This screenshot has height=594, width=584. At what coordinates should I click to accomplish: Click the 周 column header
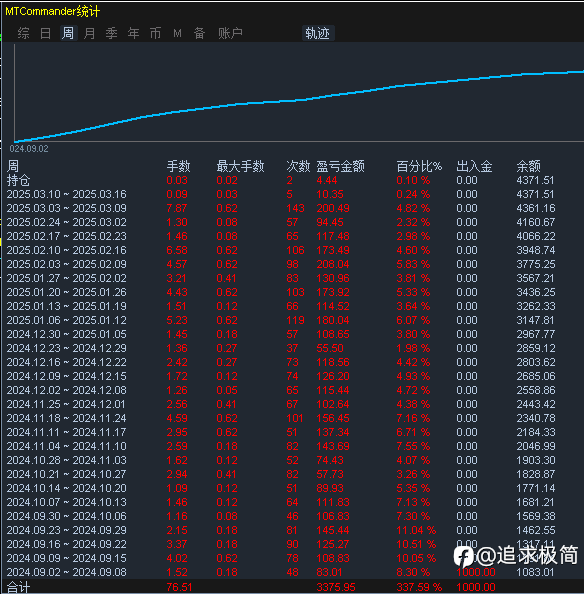pos(13,166)
